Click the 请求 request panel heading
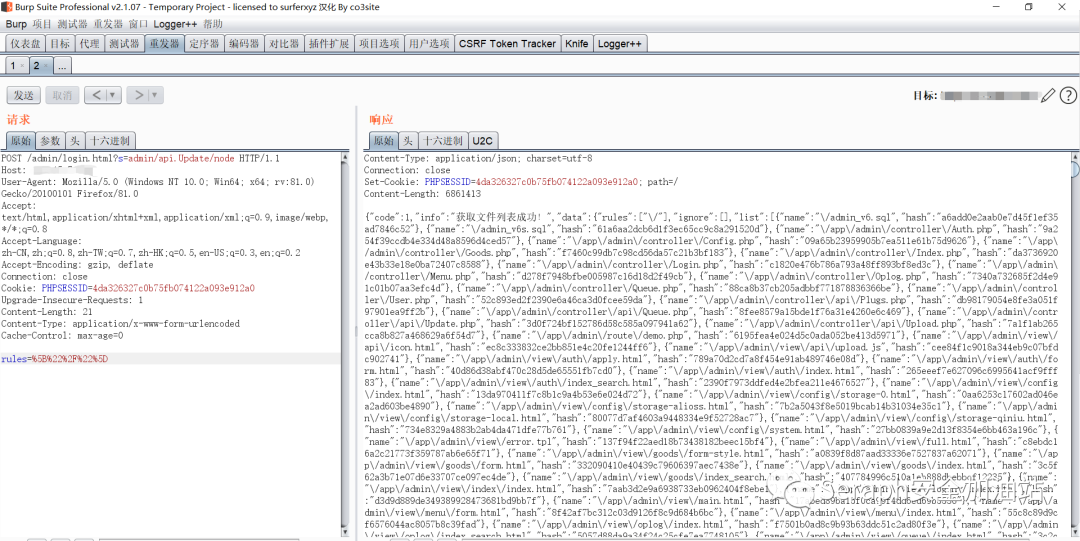 tap(19, 120)
